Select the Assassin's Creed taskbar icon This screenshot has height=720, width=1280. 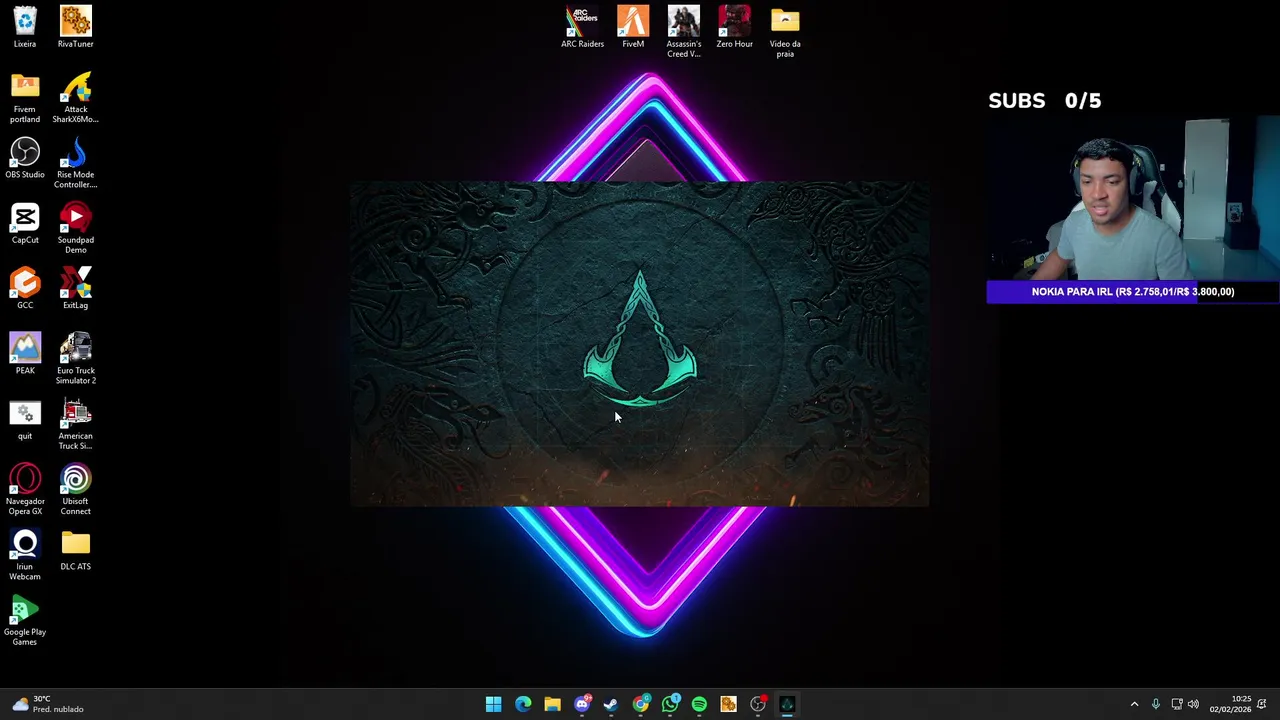(787, 704)
